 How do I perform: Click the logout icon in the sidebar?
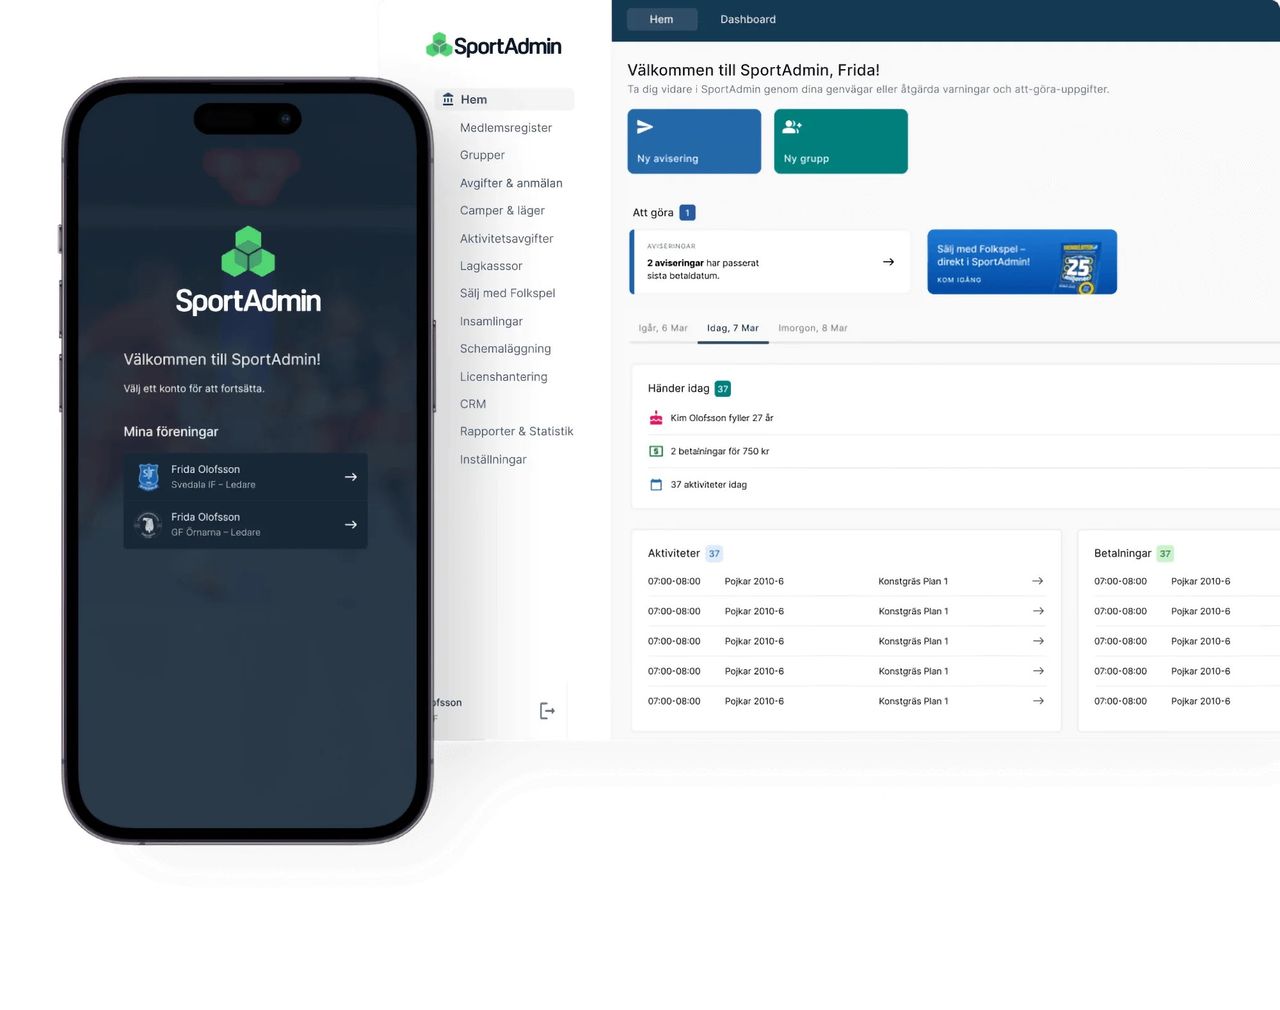click(x=547, y=711)
